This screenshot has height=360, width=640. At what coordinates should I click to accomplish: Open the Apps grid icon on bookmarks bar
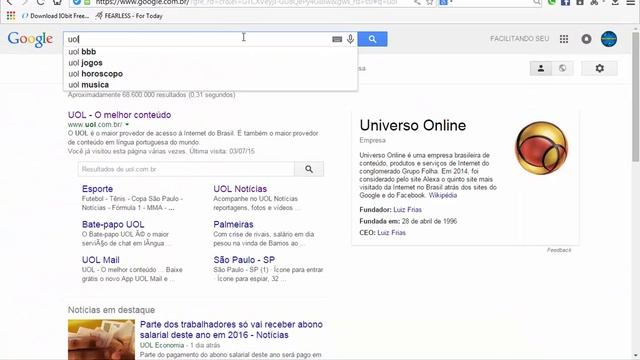[x=11, y=16]
